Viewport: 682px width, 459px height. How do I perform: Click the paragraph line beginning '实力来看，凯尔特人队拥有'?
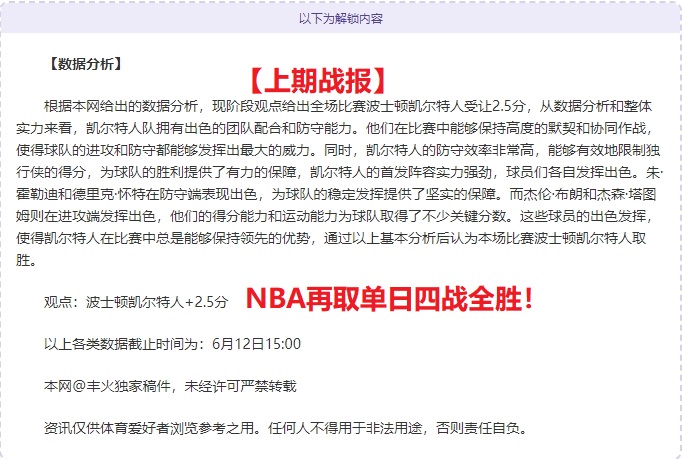(x=335, y=128)
